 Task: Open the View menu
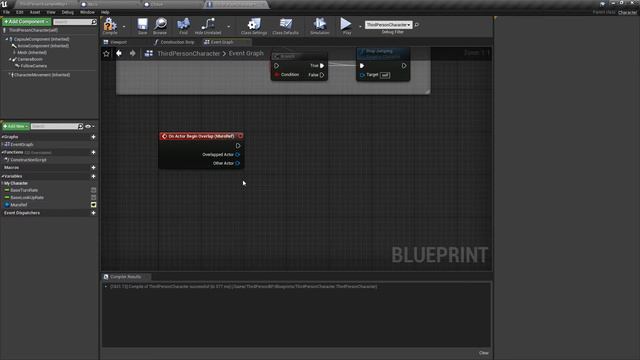tap(51, 12)
